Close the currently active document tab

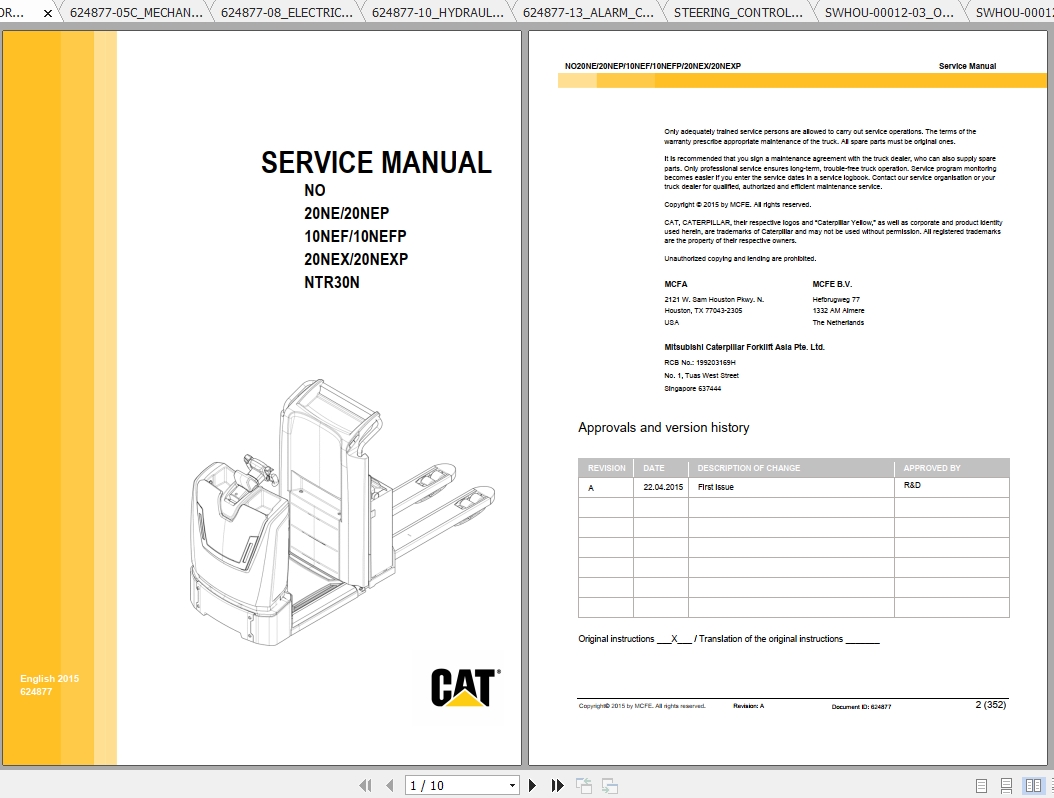(47, 13)
